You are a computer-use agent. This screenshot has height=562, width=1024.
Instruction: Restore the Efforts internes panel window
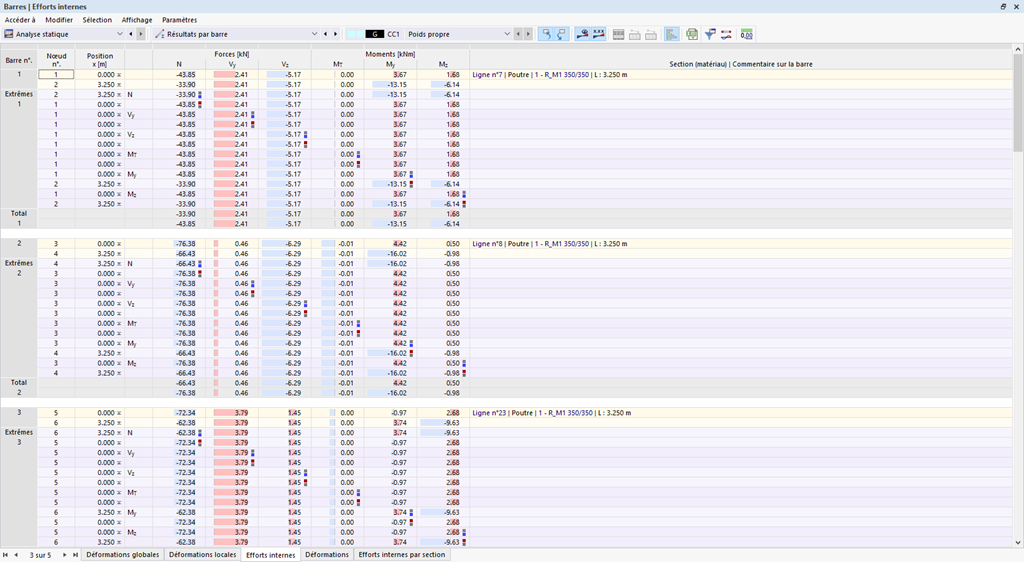tap(1003, 7)
